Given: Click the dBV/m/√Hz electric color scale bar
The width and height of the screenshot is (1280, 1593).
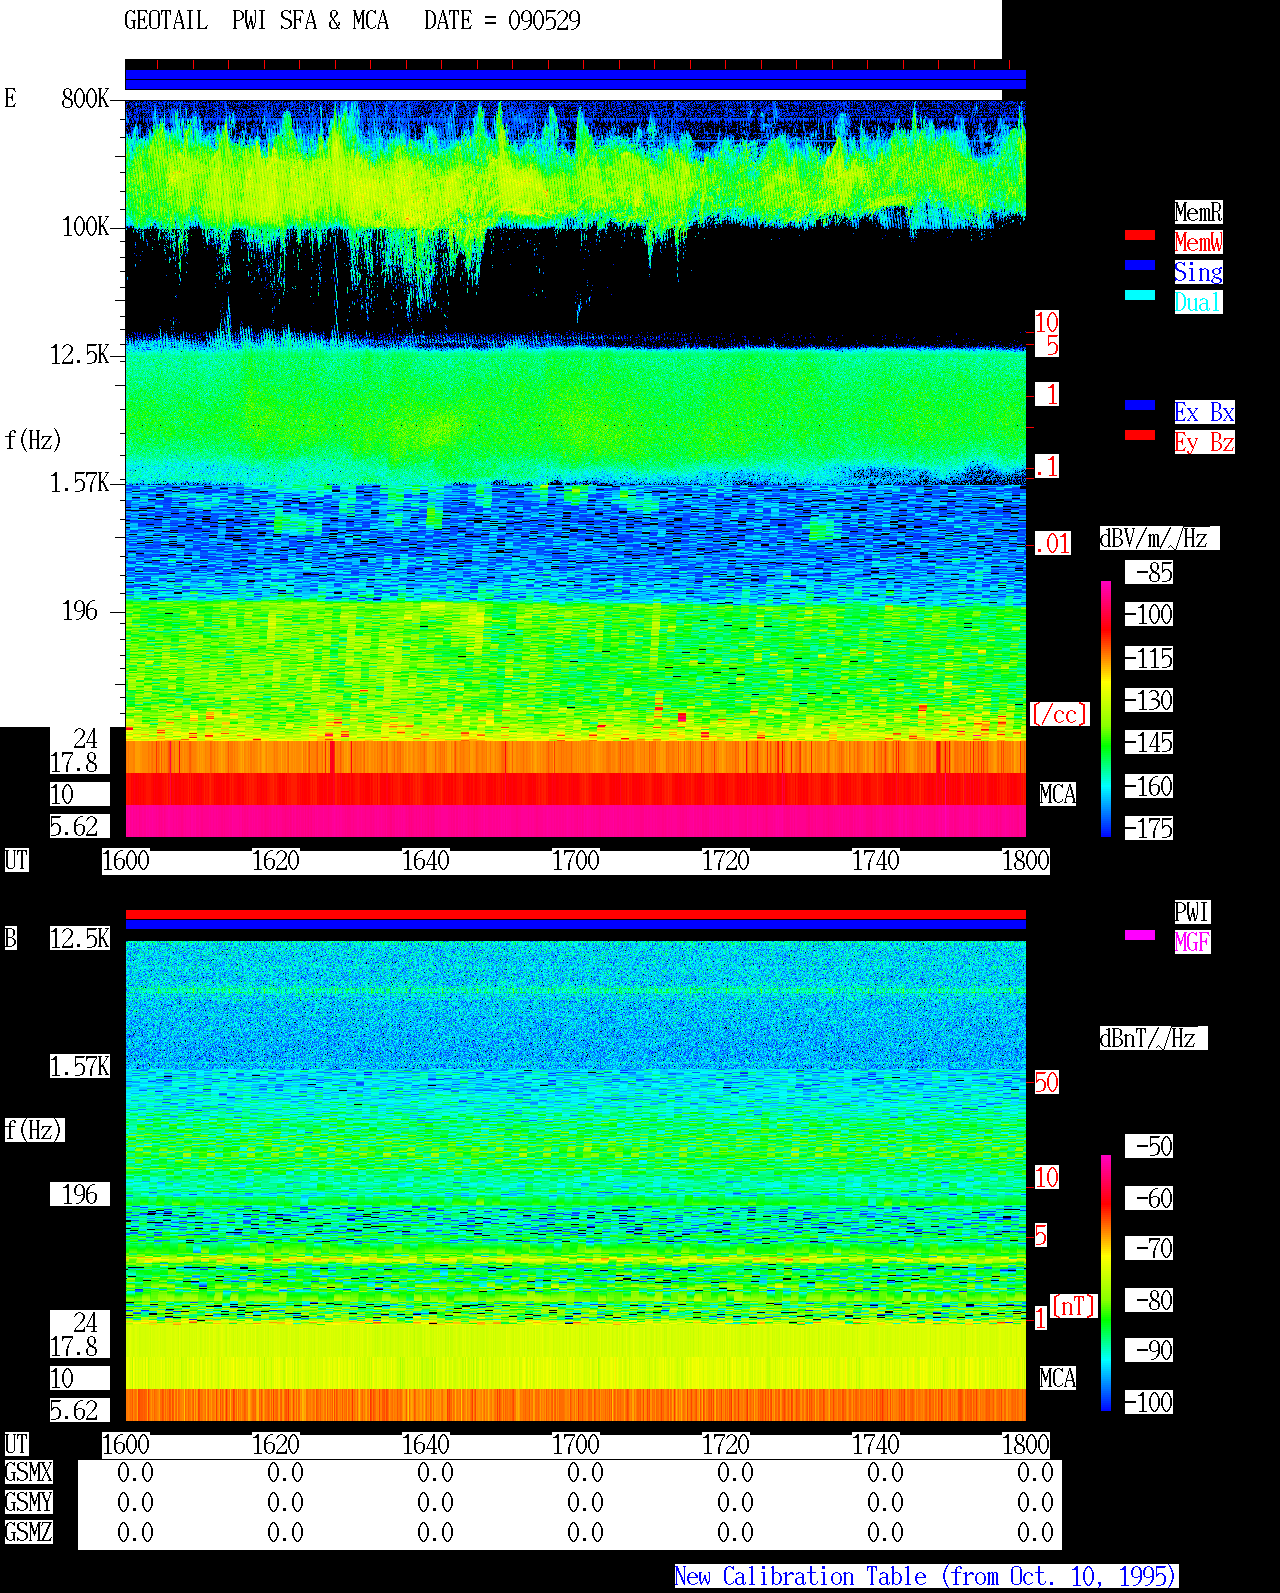Looking at the screenshot, I should click(x=1106, y=708).
